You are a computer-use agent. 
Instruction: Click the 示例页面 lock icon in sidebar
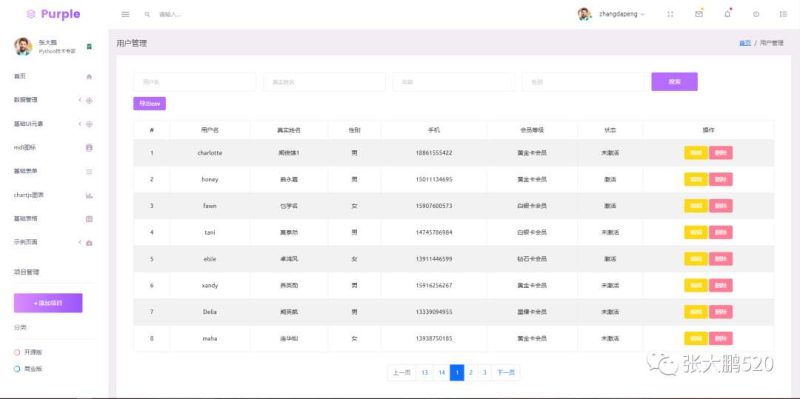click(x=89, y=243)
